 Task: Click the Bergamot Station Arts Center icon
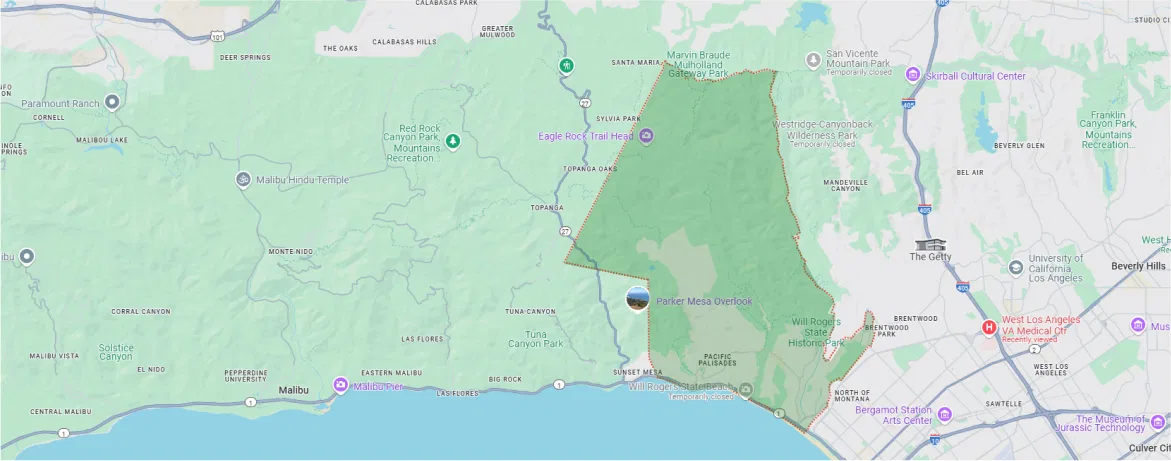(x=944, y=414)
